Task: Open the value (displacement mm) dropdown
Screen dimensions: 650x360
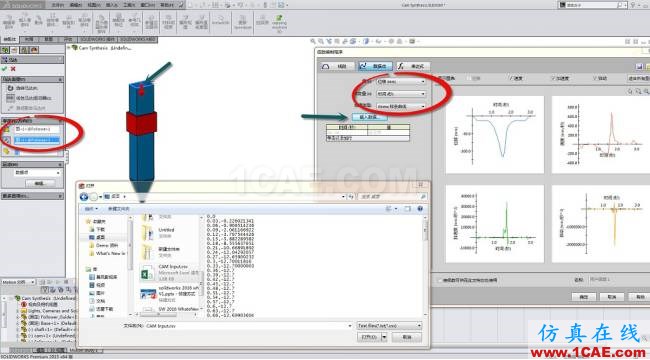Action: pos(401,82)
